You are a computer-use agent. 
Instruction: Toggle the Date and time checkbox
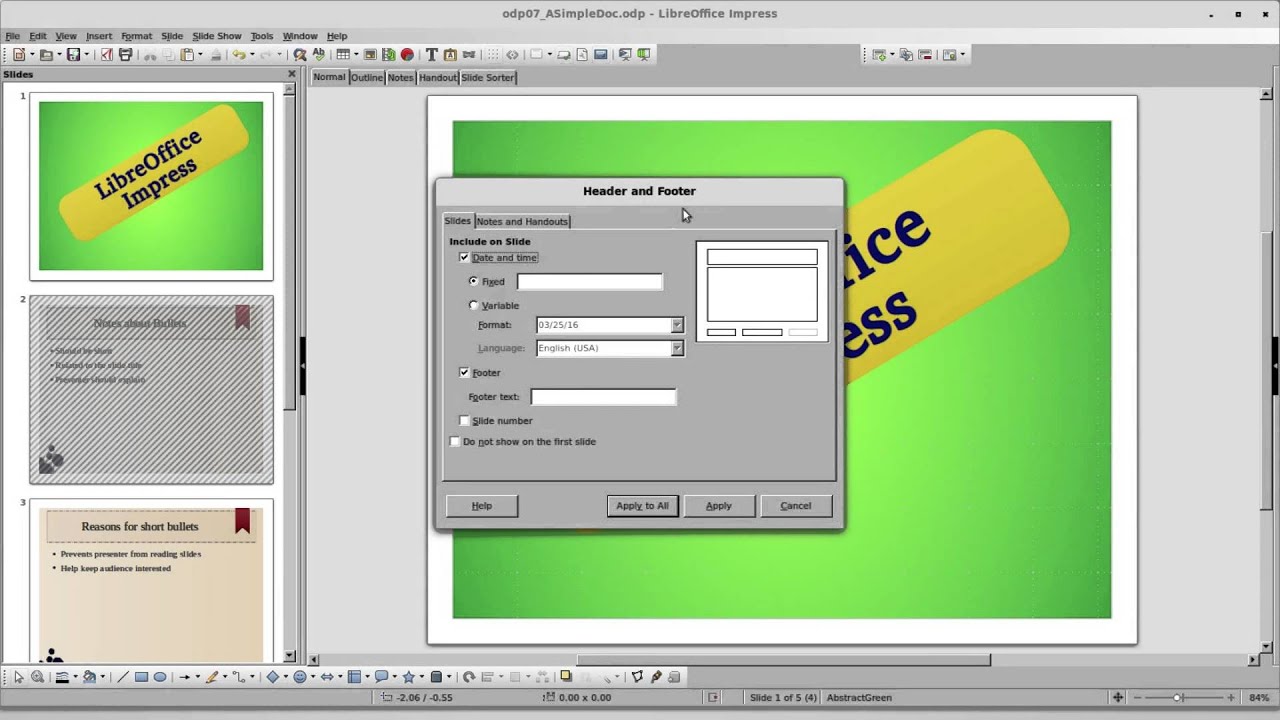(x=464, y=258)
